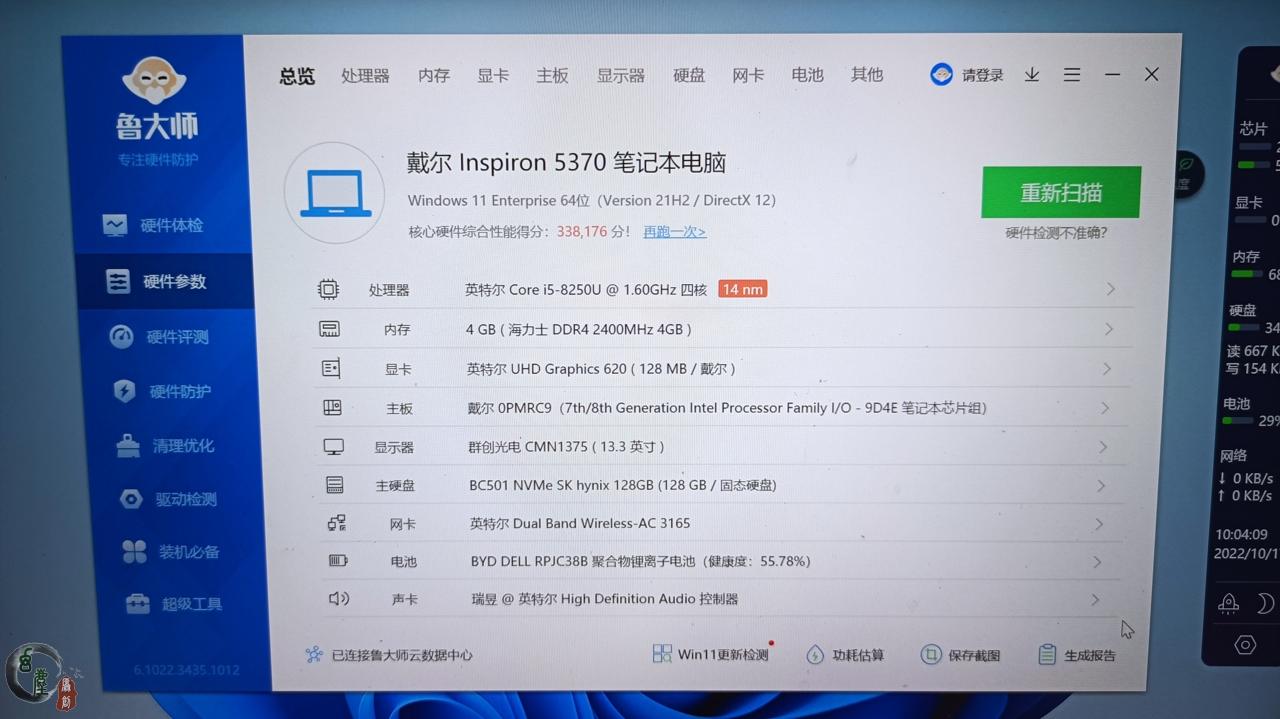The image size is (1280, 719).
Task: Open the hamburger menu at top right
Action: click(x=1072, y=74)
